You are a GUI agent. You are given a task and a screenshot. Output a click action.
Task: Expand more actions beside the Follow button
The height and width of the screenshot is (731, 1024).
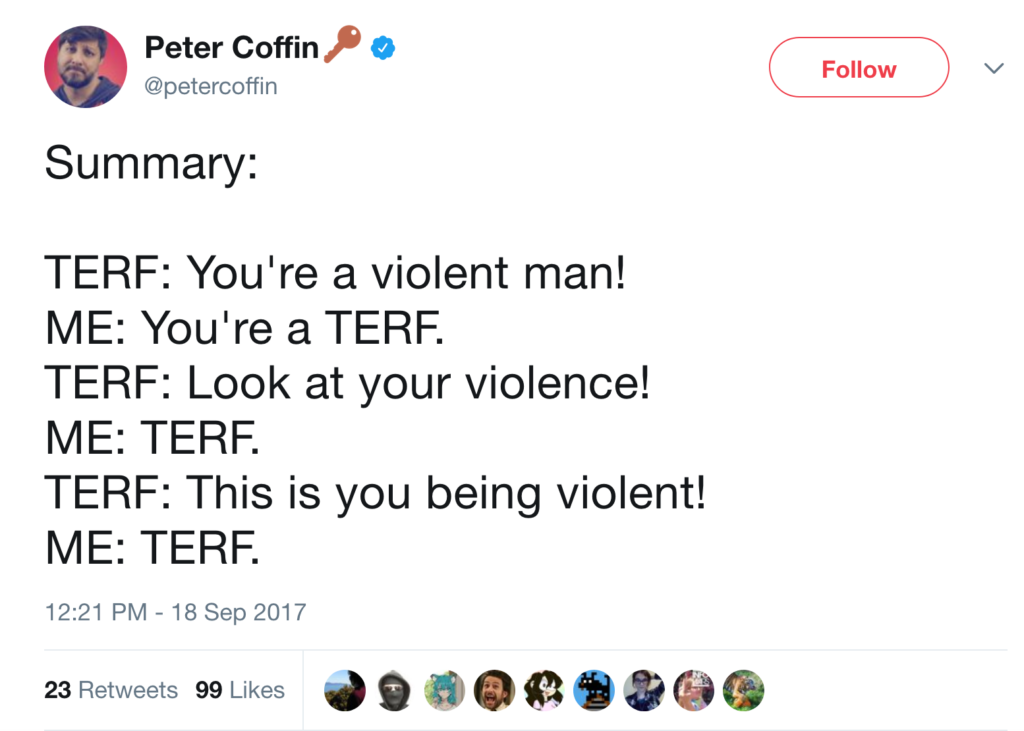point(993,67)
